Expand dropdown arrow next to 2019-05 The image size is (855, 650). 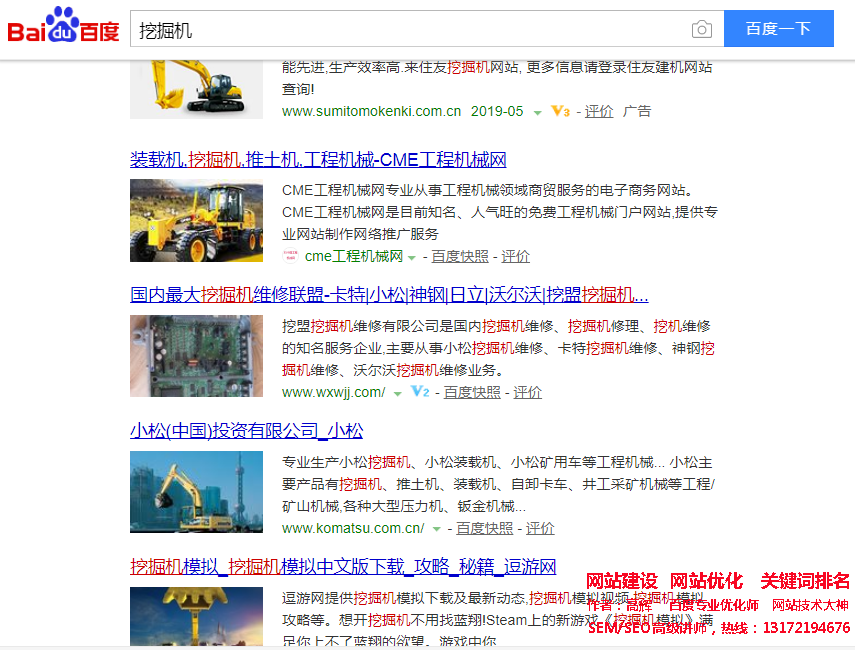point(537,113)
